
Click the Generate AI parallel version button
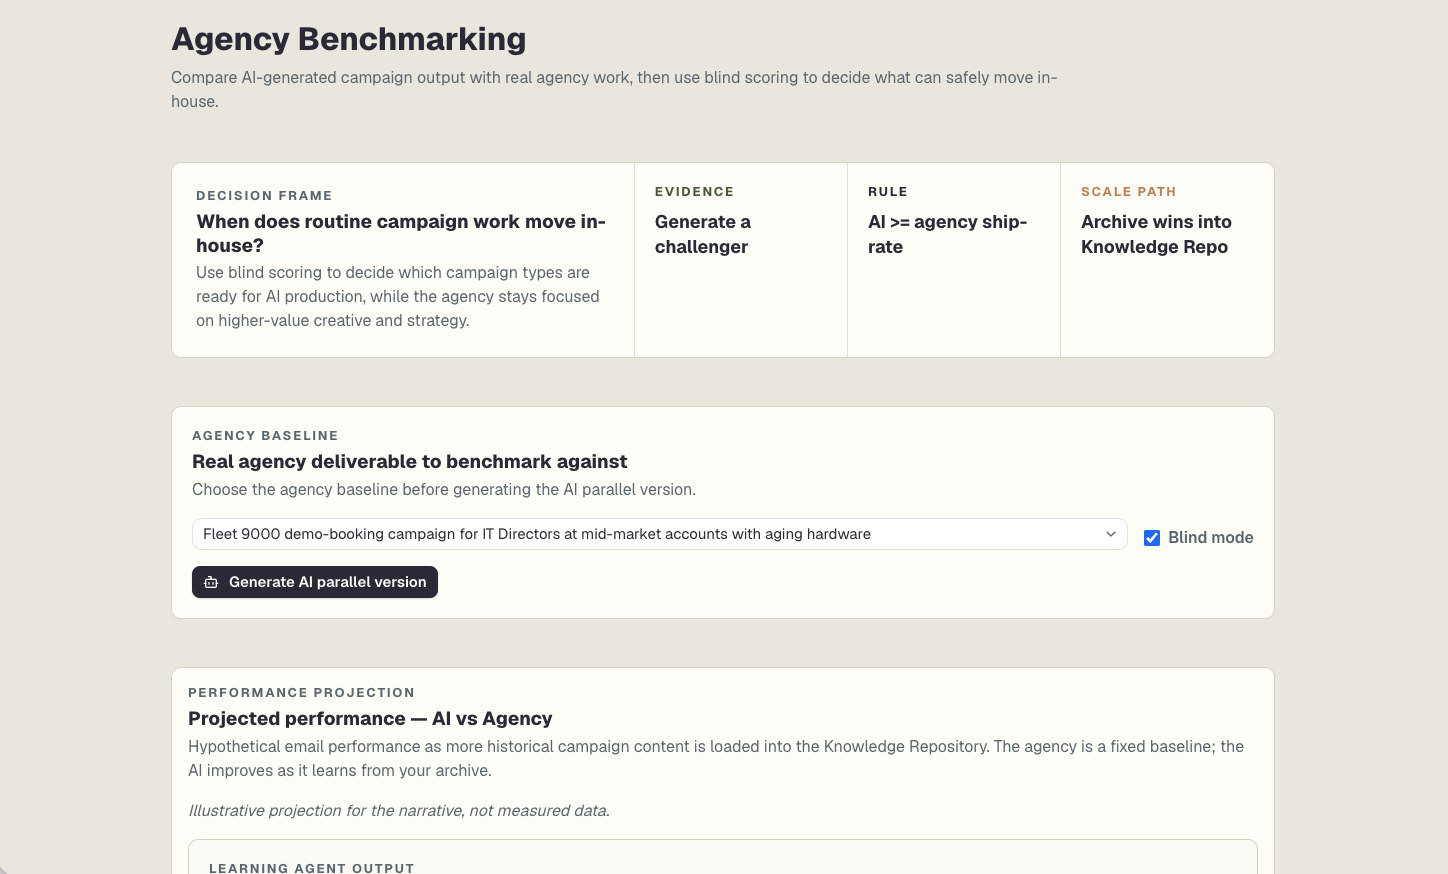[x=315, y=582]
